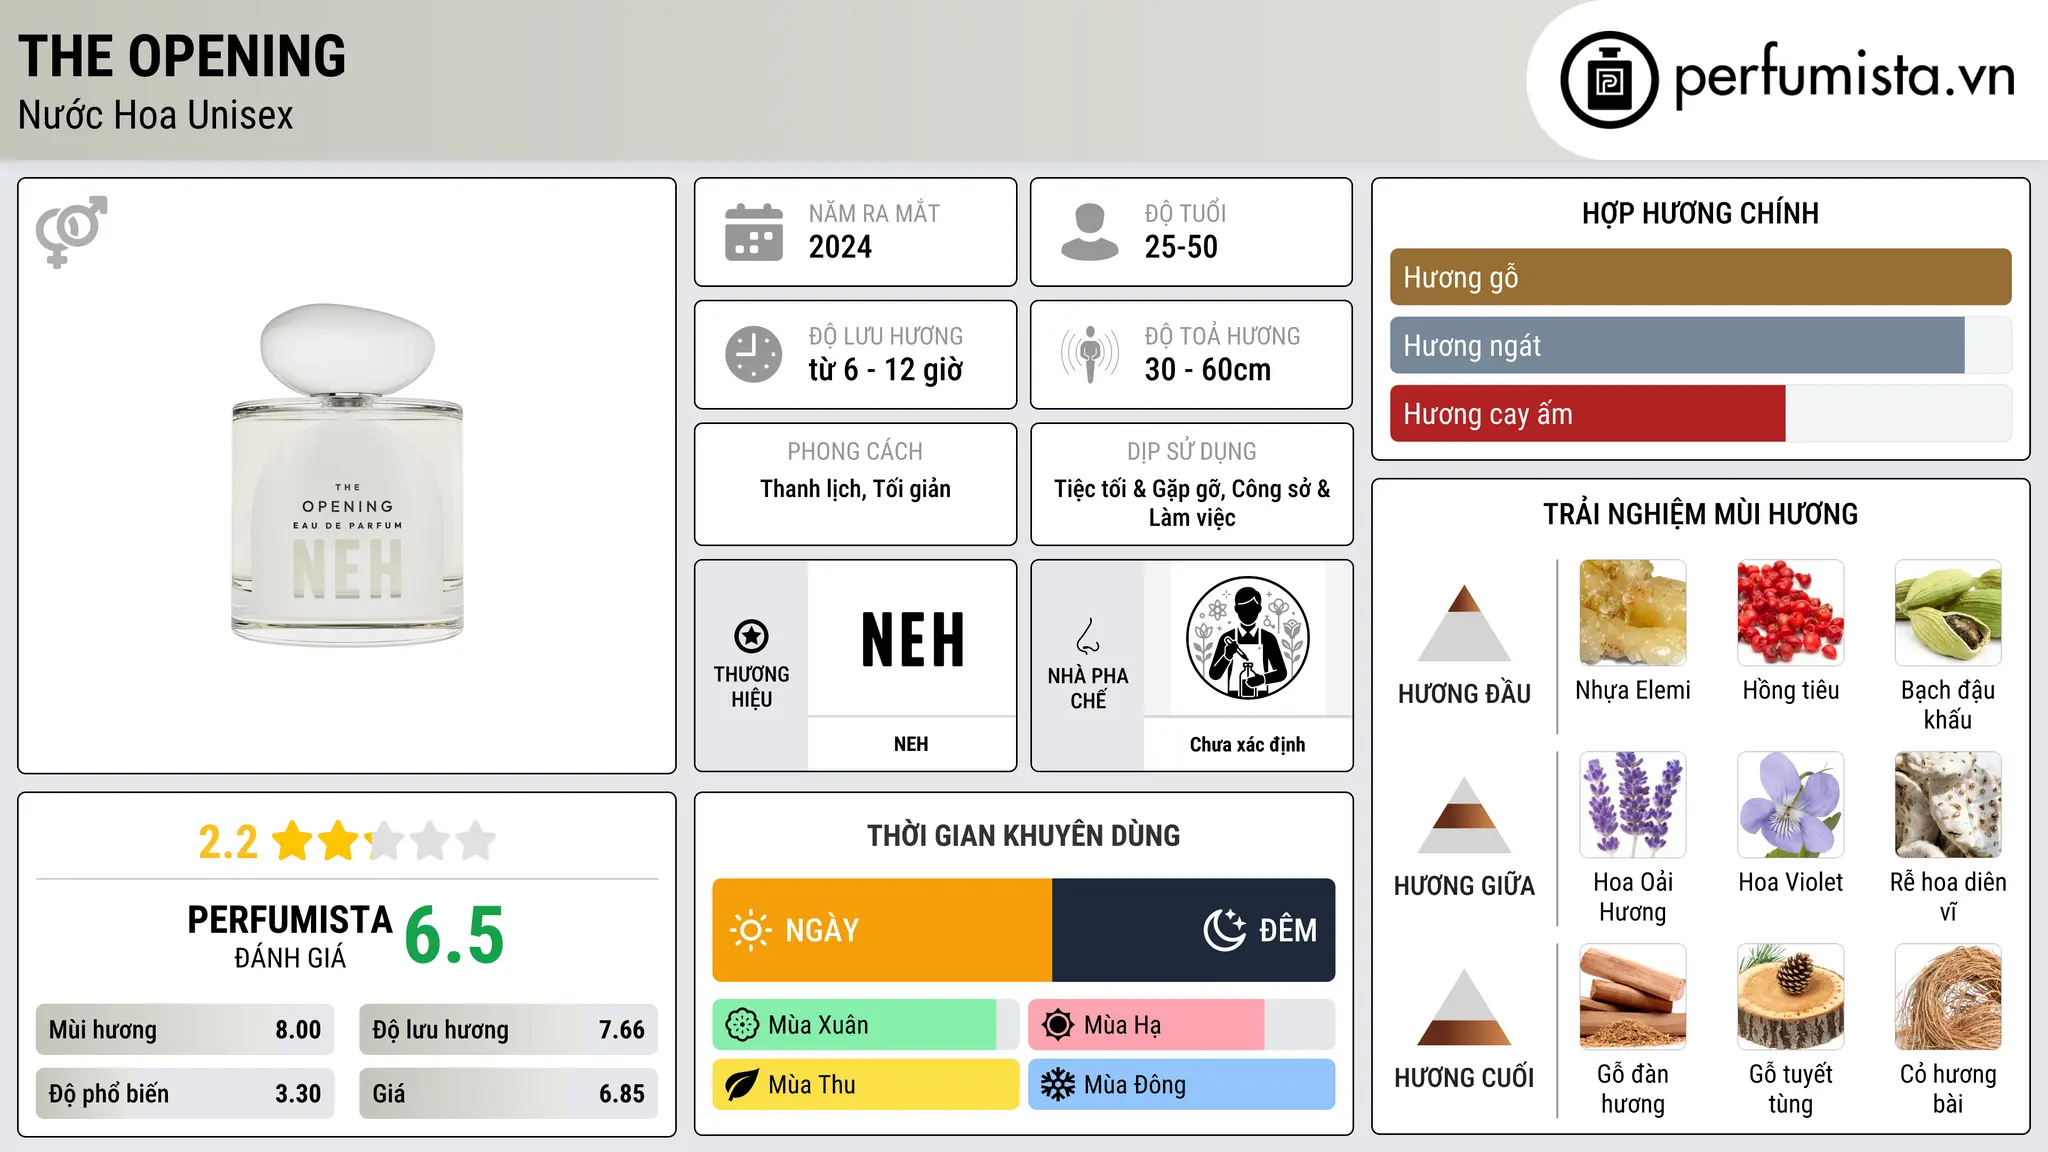Image resolution: width=2048 pixels, height=1152 pixels.
Task: Click the nose icon above NHÀ PHA CHẾ
Action: (1088, 636)
